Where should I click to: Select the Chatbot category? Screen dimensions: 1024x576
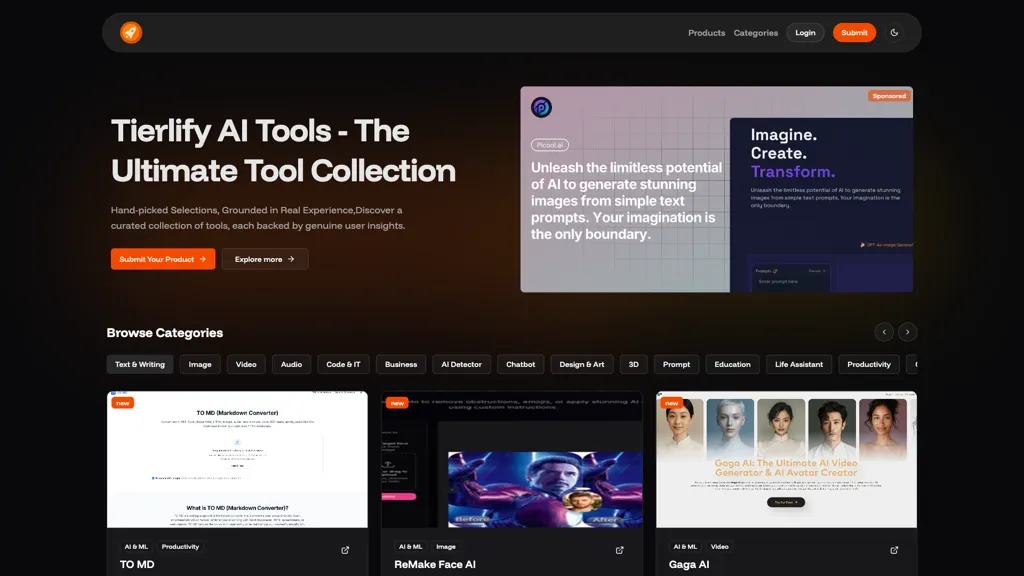[x=520, y=364]
